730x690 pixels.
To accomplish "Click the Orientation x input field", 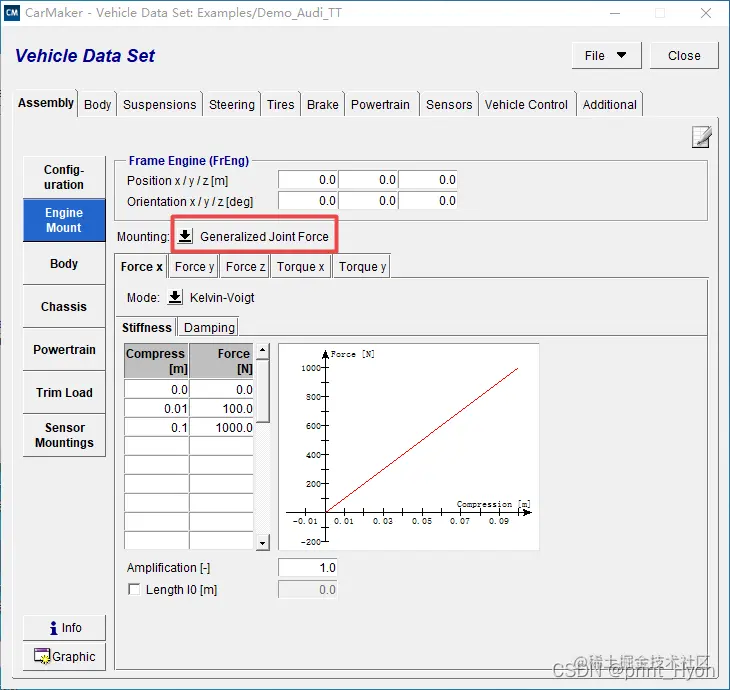I will click(x=308, y=201).
